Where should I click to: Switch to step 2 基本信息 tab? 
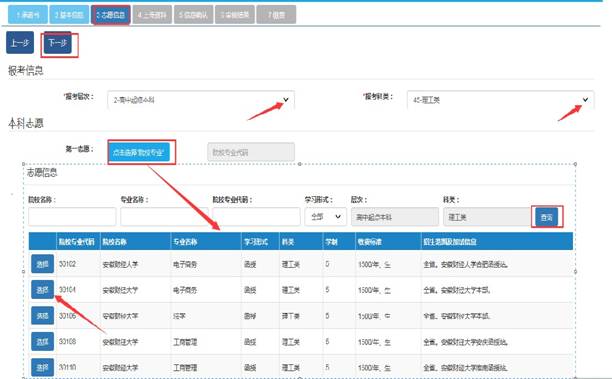tap(69, 15)
